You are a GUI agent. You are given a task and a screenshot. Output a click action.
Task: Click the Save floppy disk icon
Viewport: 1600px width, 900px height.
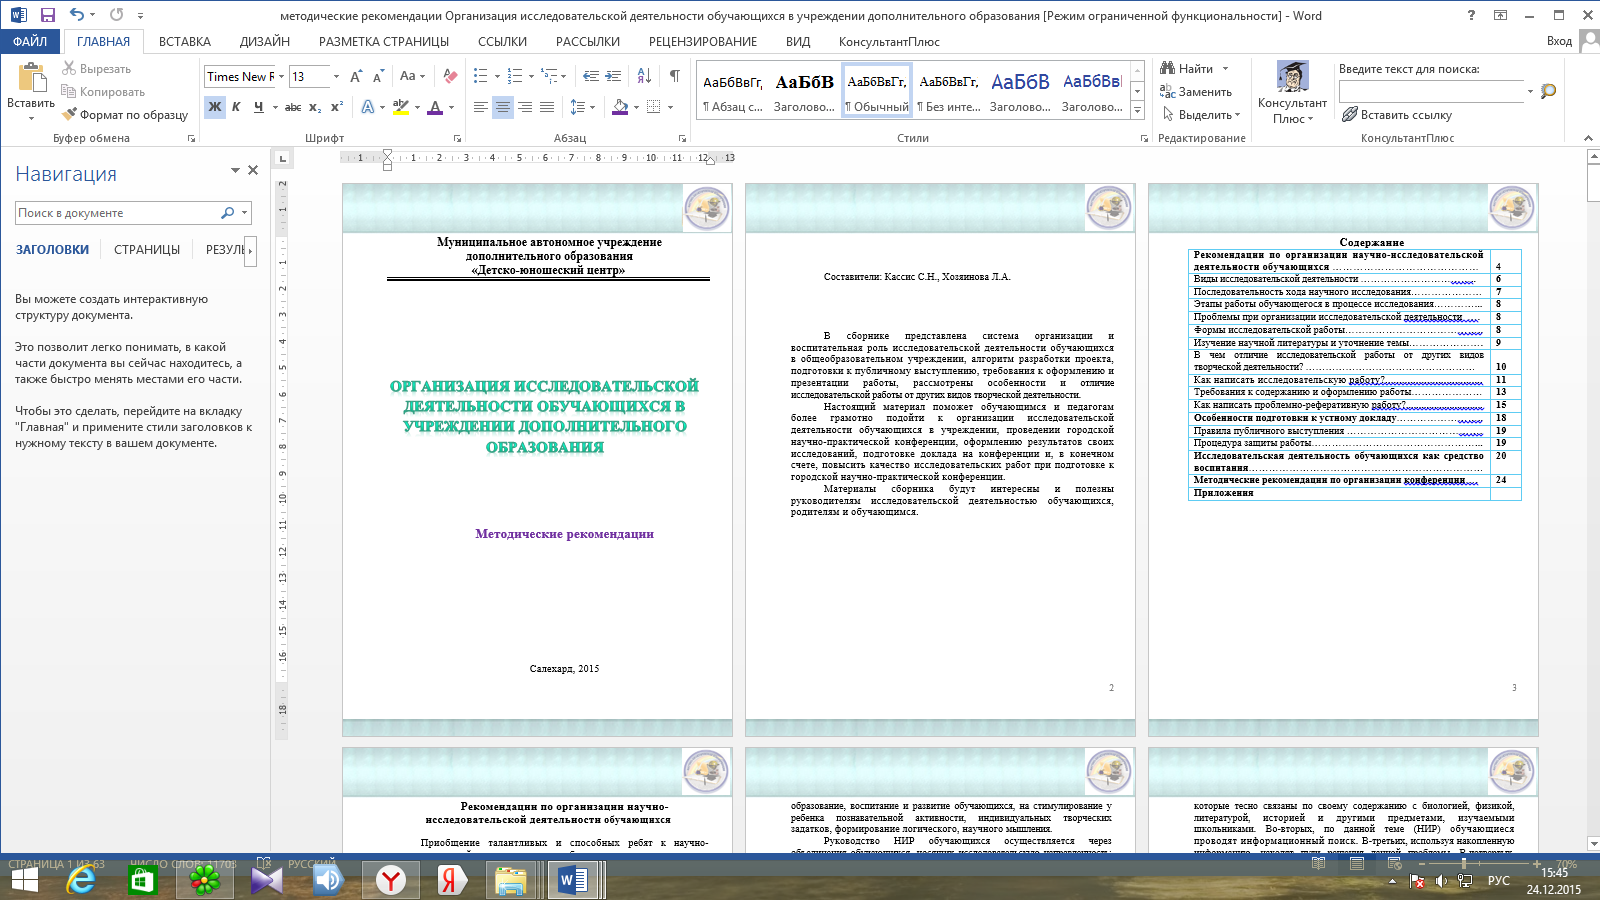[47, 15]
